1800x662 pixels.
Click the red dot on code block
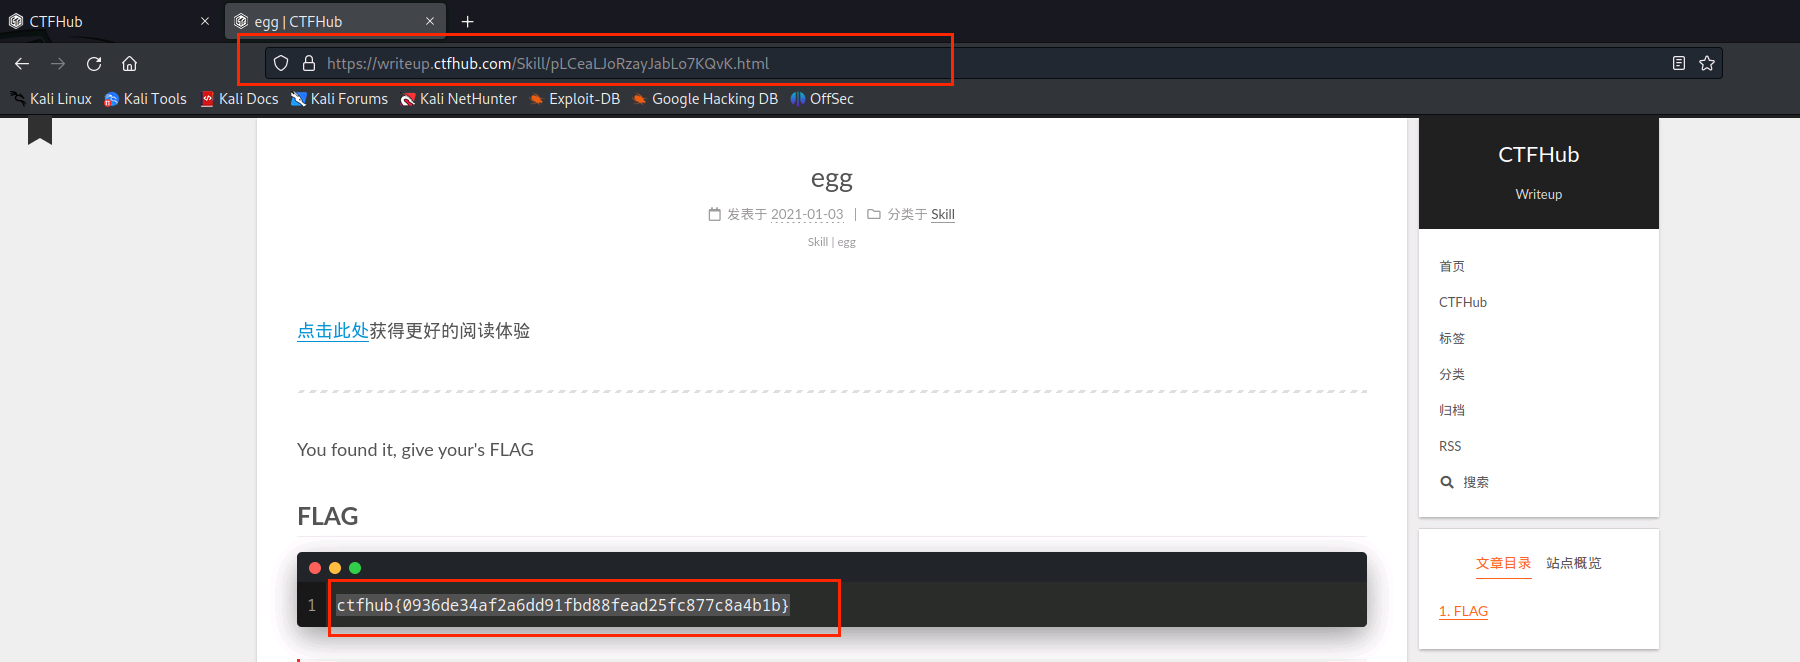coord(315,568)
